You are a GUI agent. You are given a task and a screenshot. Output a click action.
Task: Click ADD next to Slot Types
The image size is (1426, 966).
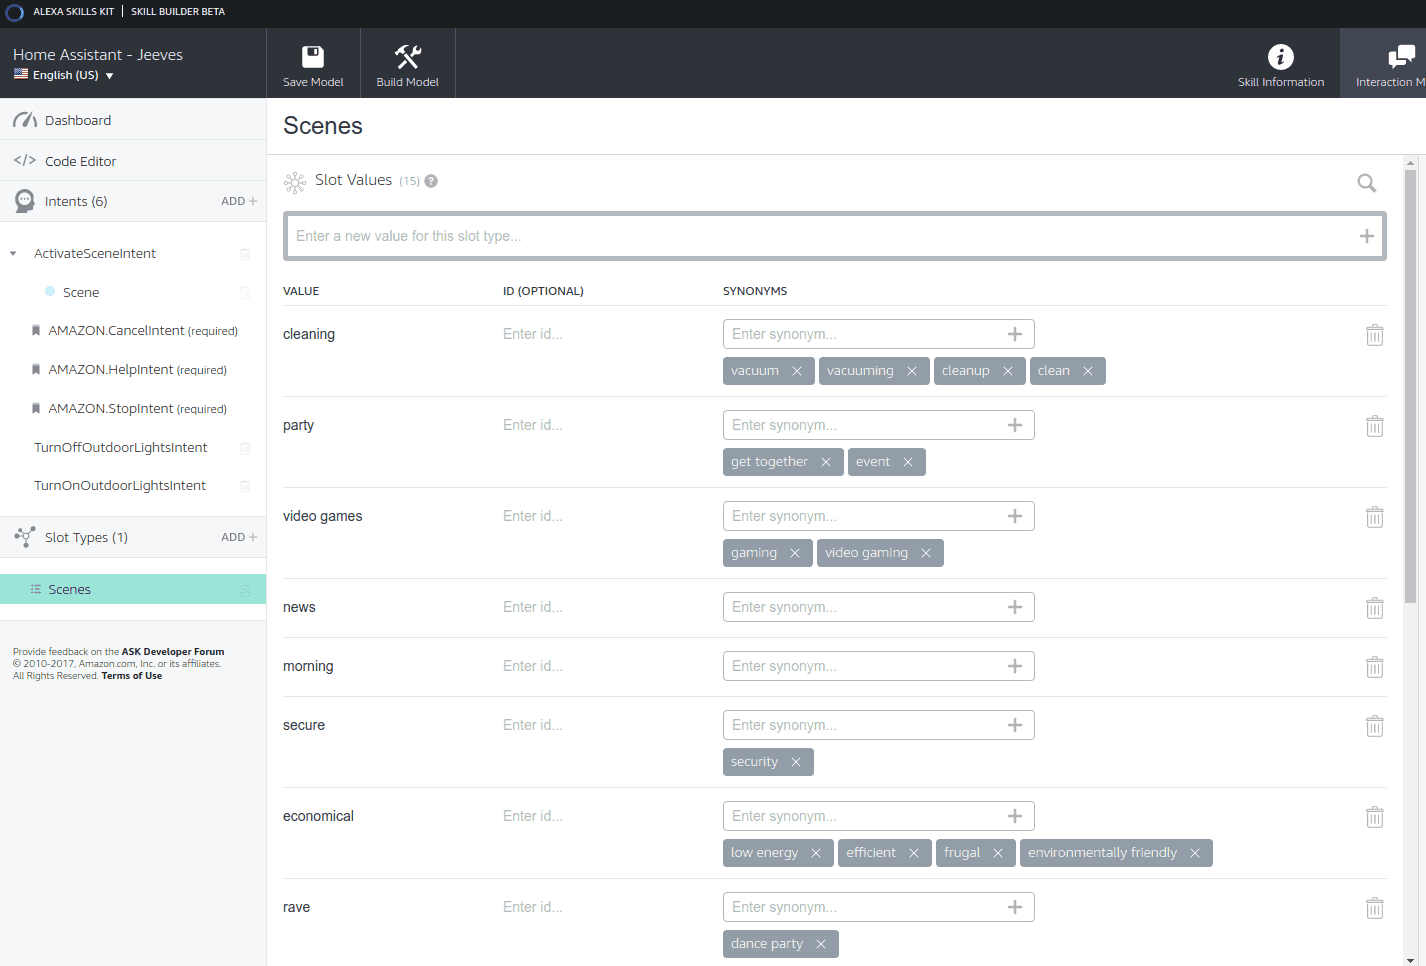pos(238,537)
